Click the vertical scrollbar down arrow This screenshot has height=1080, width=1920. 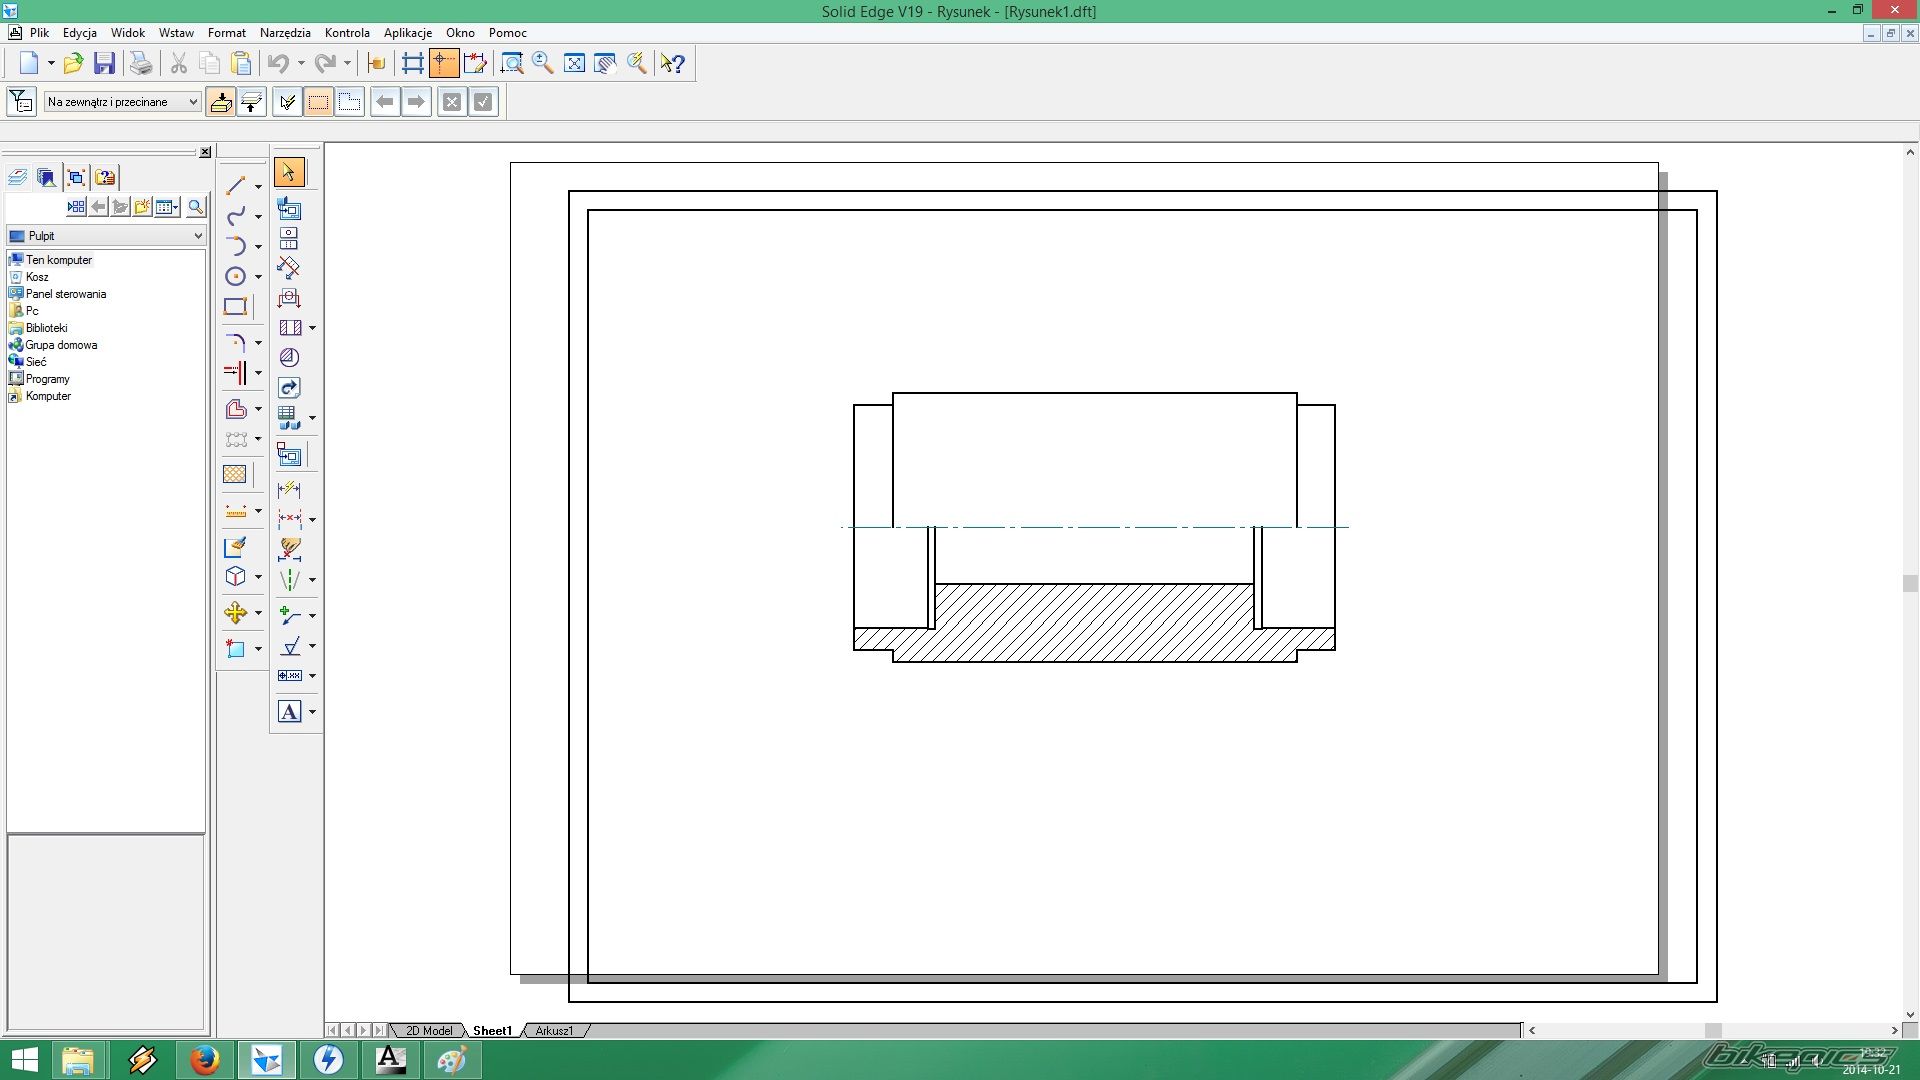pos(1910,1015)
